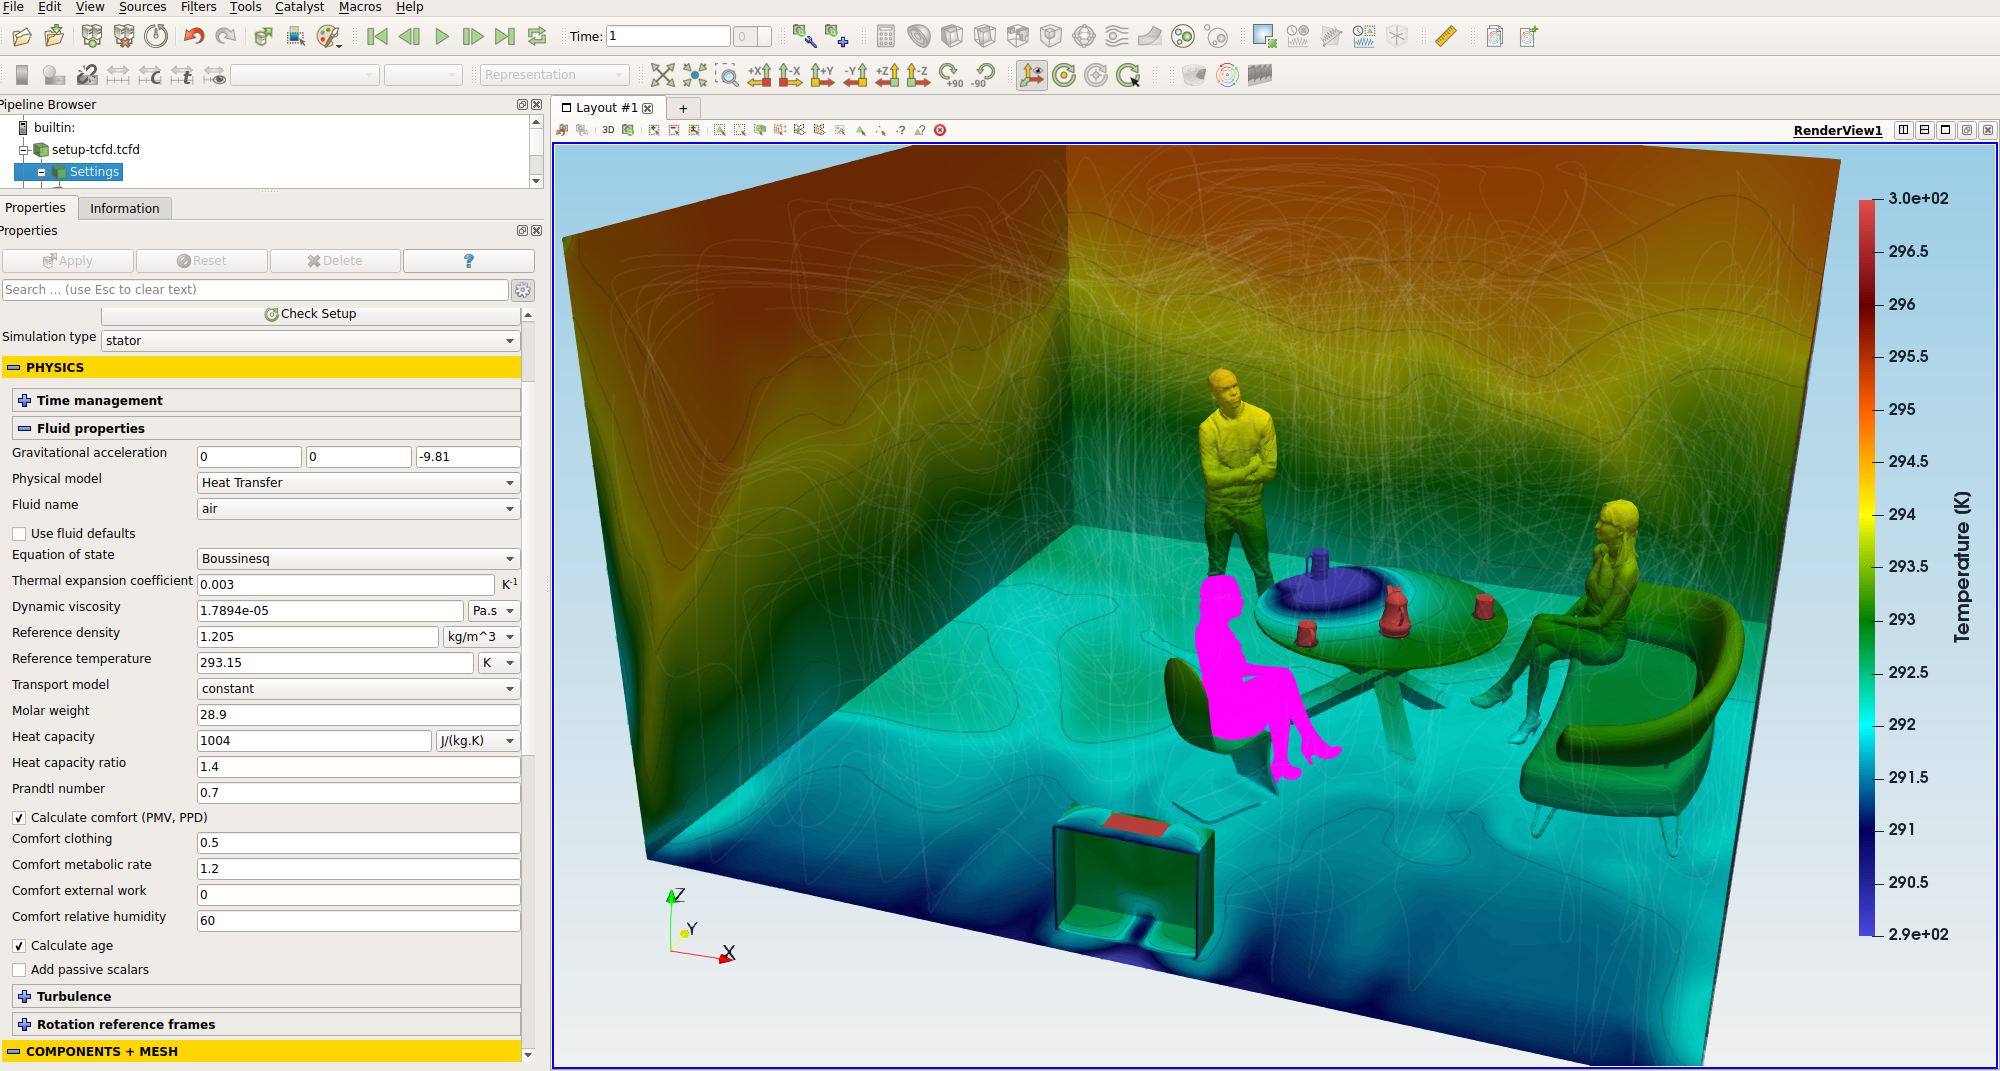Image resolution: width=2000 pixels, height=1071 pixels.
Task: Click the Rotate 90 degrees clockwise icon
Action: point(951,75)
